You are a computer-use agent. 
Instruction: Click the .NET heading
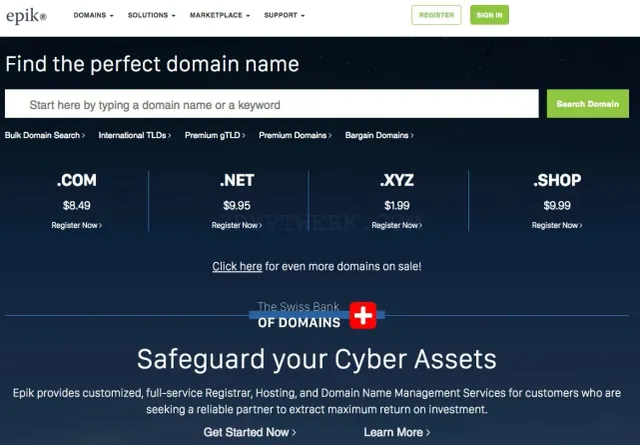(x=237, y=180)
